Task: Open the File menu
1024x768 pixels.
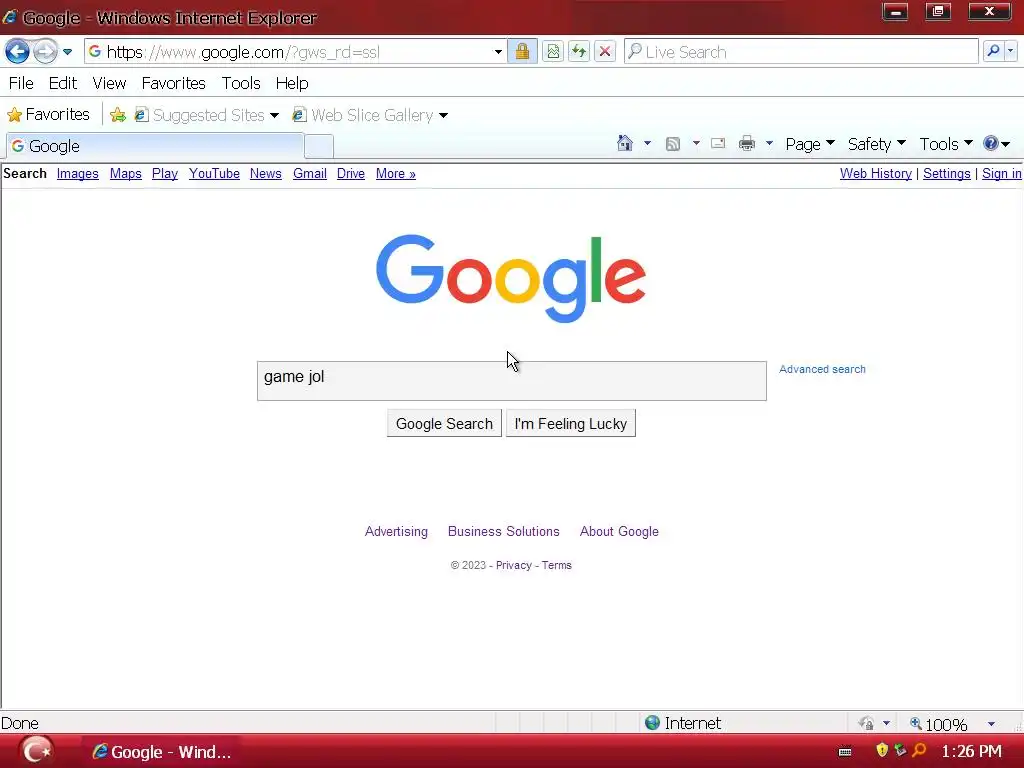Action: (x=21, y=84)
